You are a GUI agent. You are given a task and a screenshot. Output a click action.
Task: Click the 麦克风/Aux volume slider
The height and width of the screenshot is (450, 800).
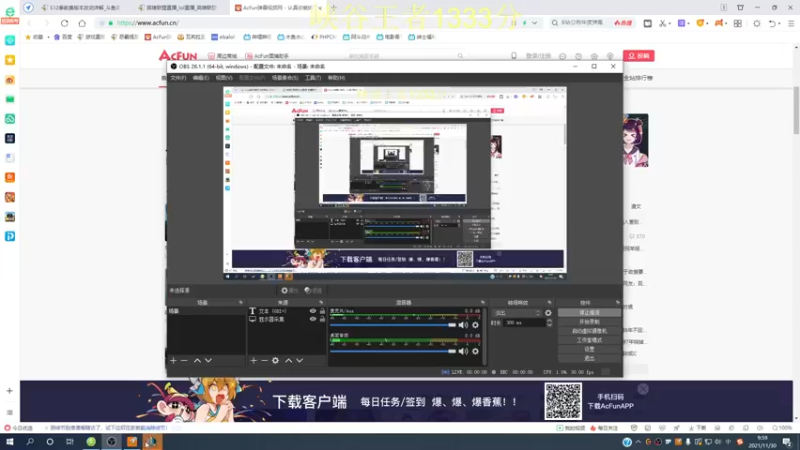[393, 325]
